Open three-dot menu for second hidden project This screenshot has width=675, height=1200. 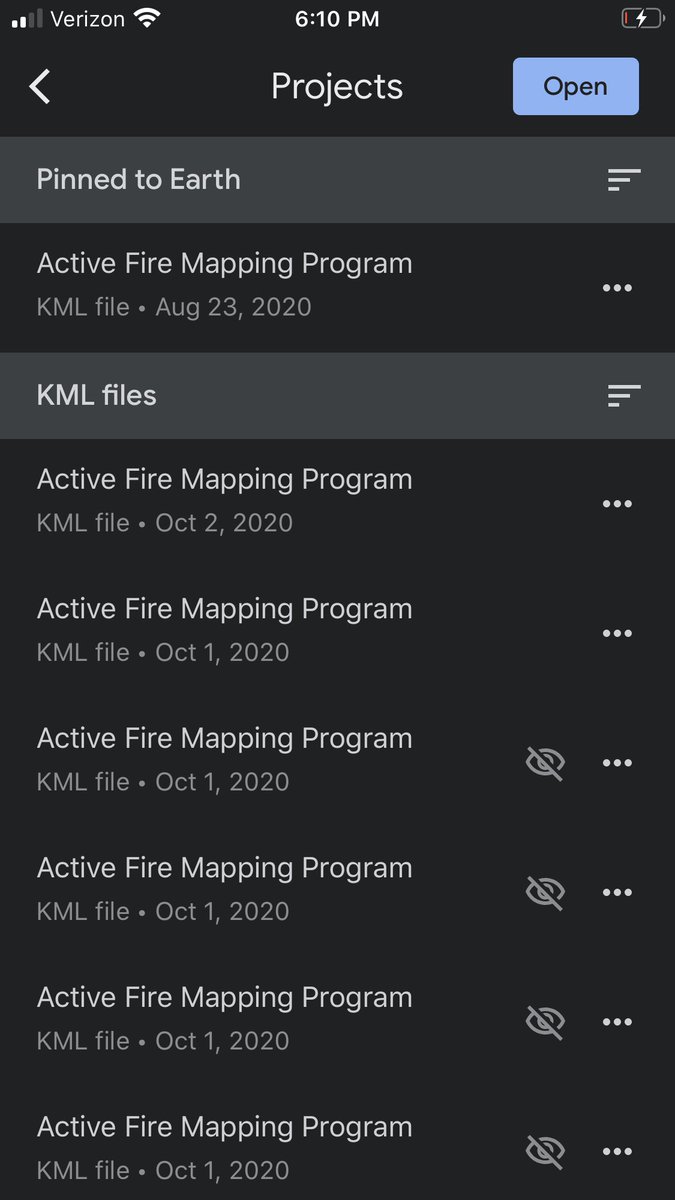pyautogui.click(x=617, y=892)
